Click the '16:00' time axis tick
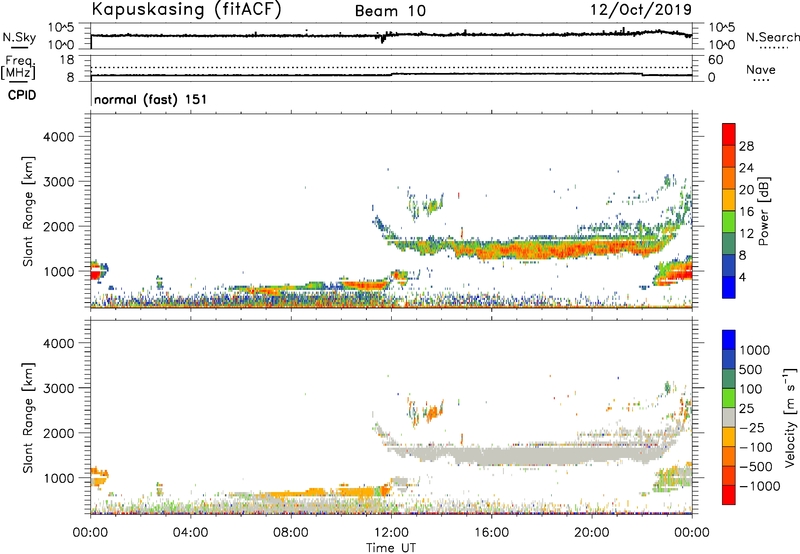Viewport: 800px width, 554px height. pyautogui.click(x=491, y=533)
